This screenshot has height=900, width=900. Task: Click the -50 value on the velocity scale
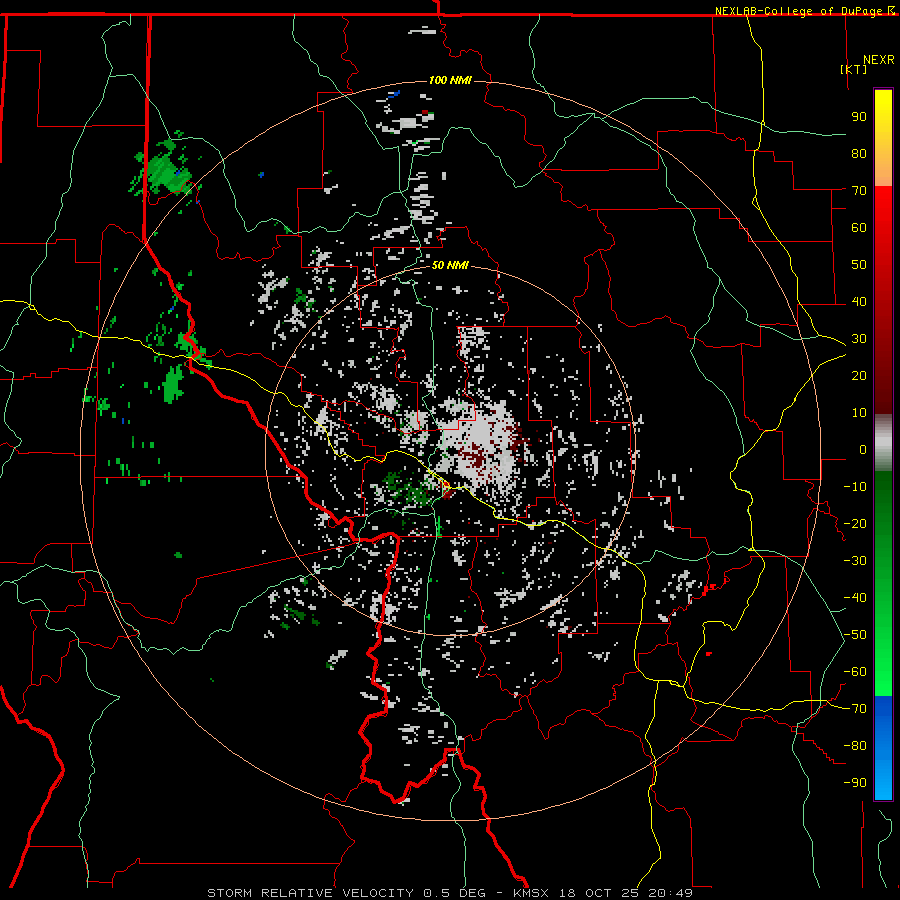click(x=855, y=635)
